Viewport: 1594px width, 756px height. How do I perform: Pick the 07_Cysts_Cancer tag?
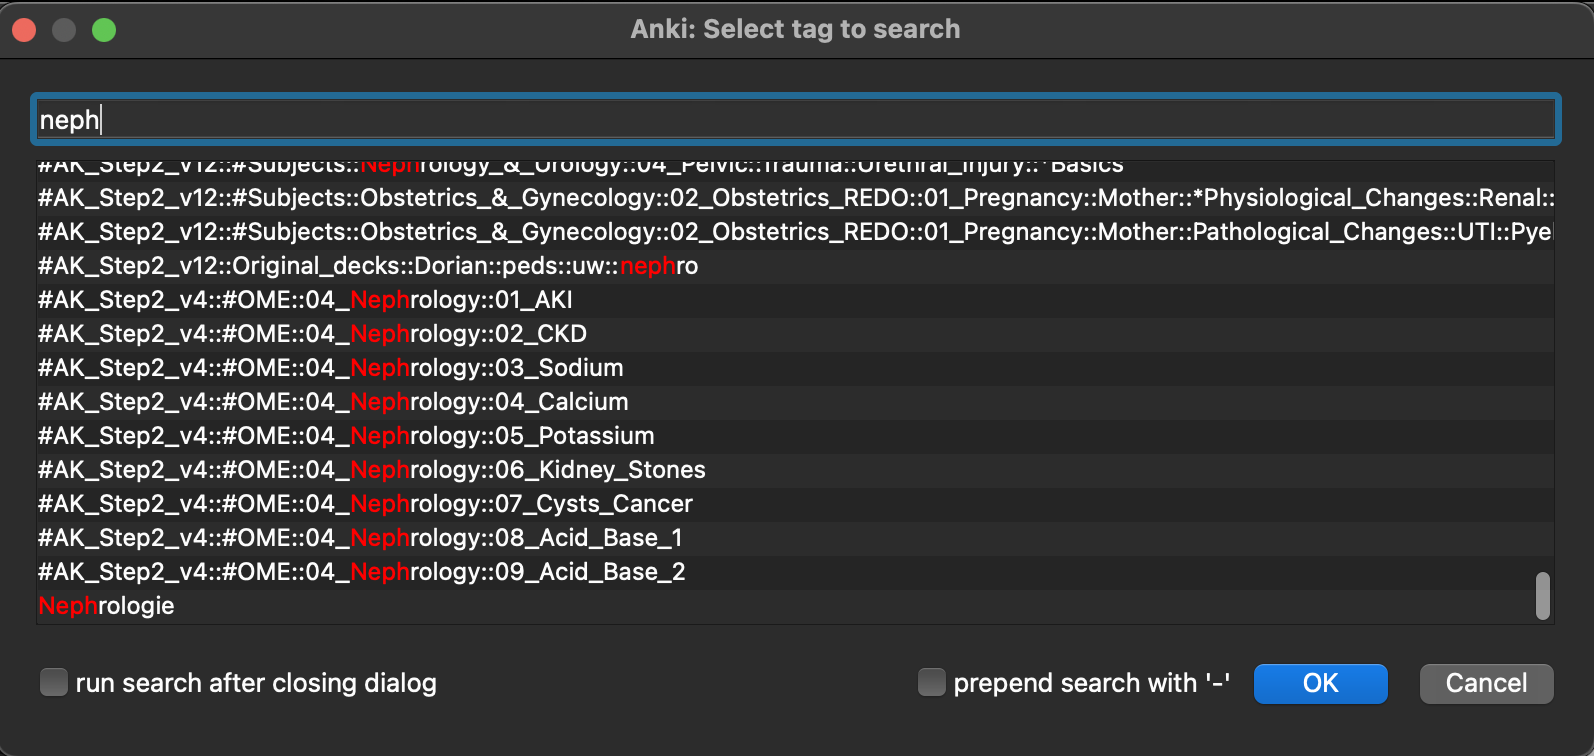click(365, 504)
